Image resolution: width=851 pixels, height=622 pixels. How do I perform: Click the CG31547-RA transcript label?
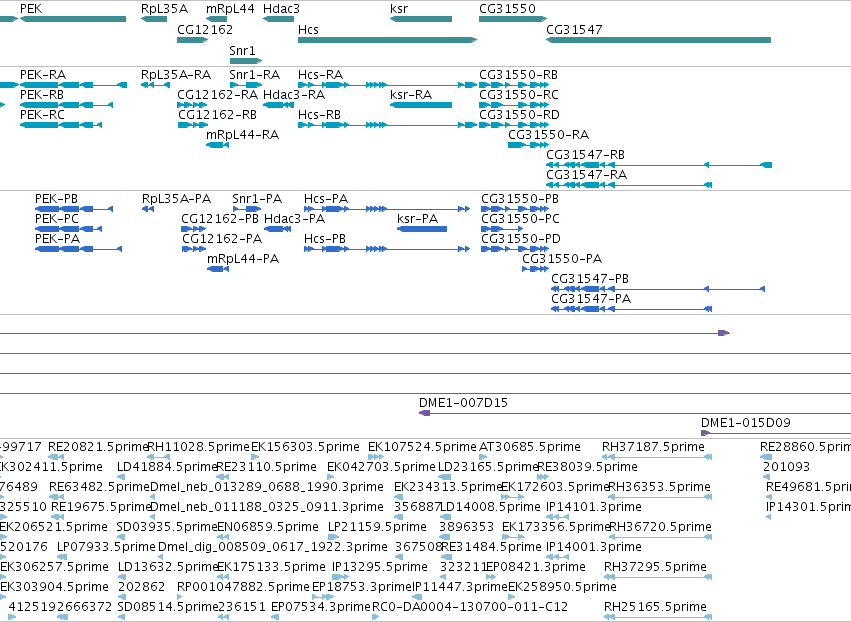coord(587,175)
